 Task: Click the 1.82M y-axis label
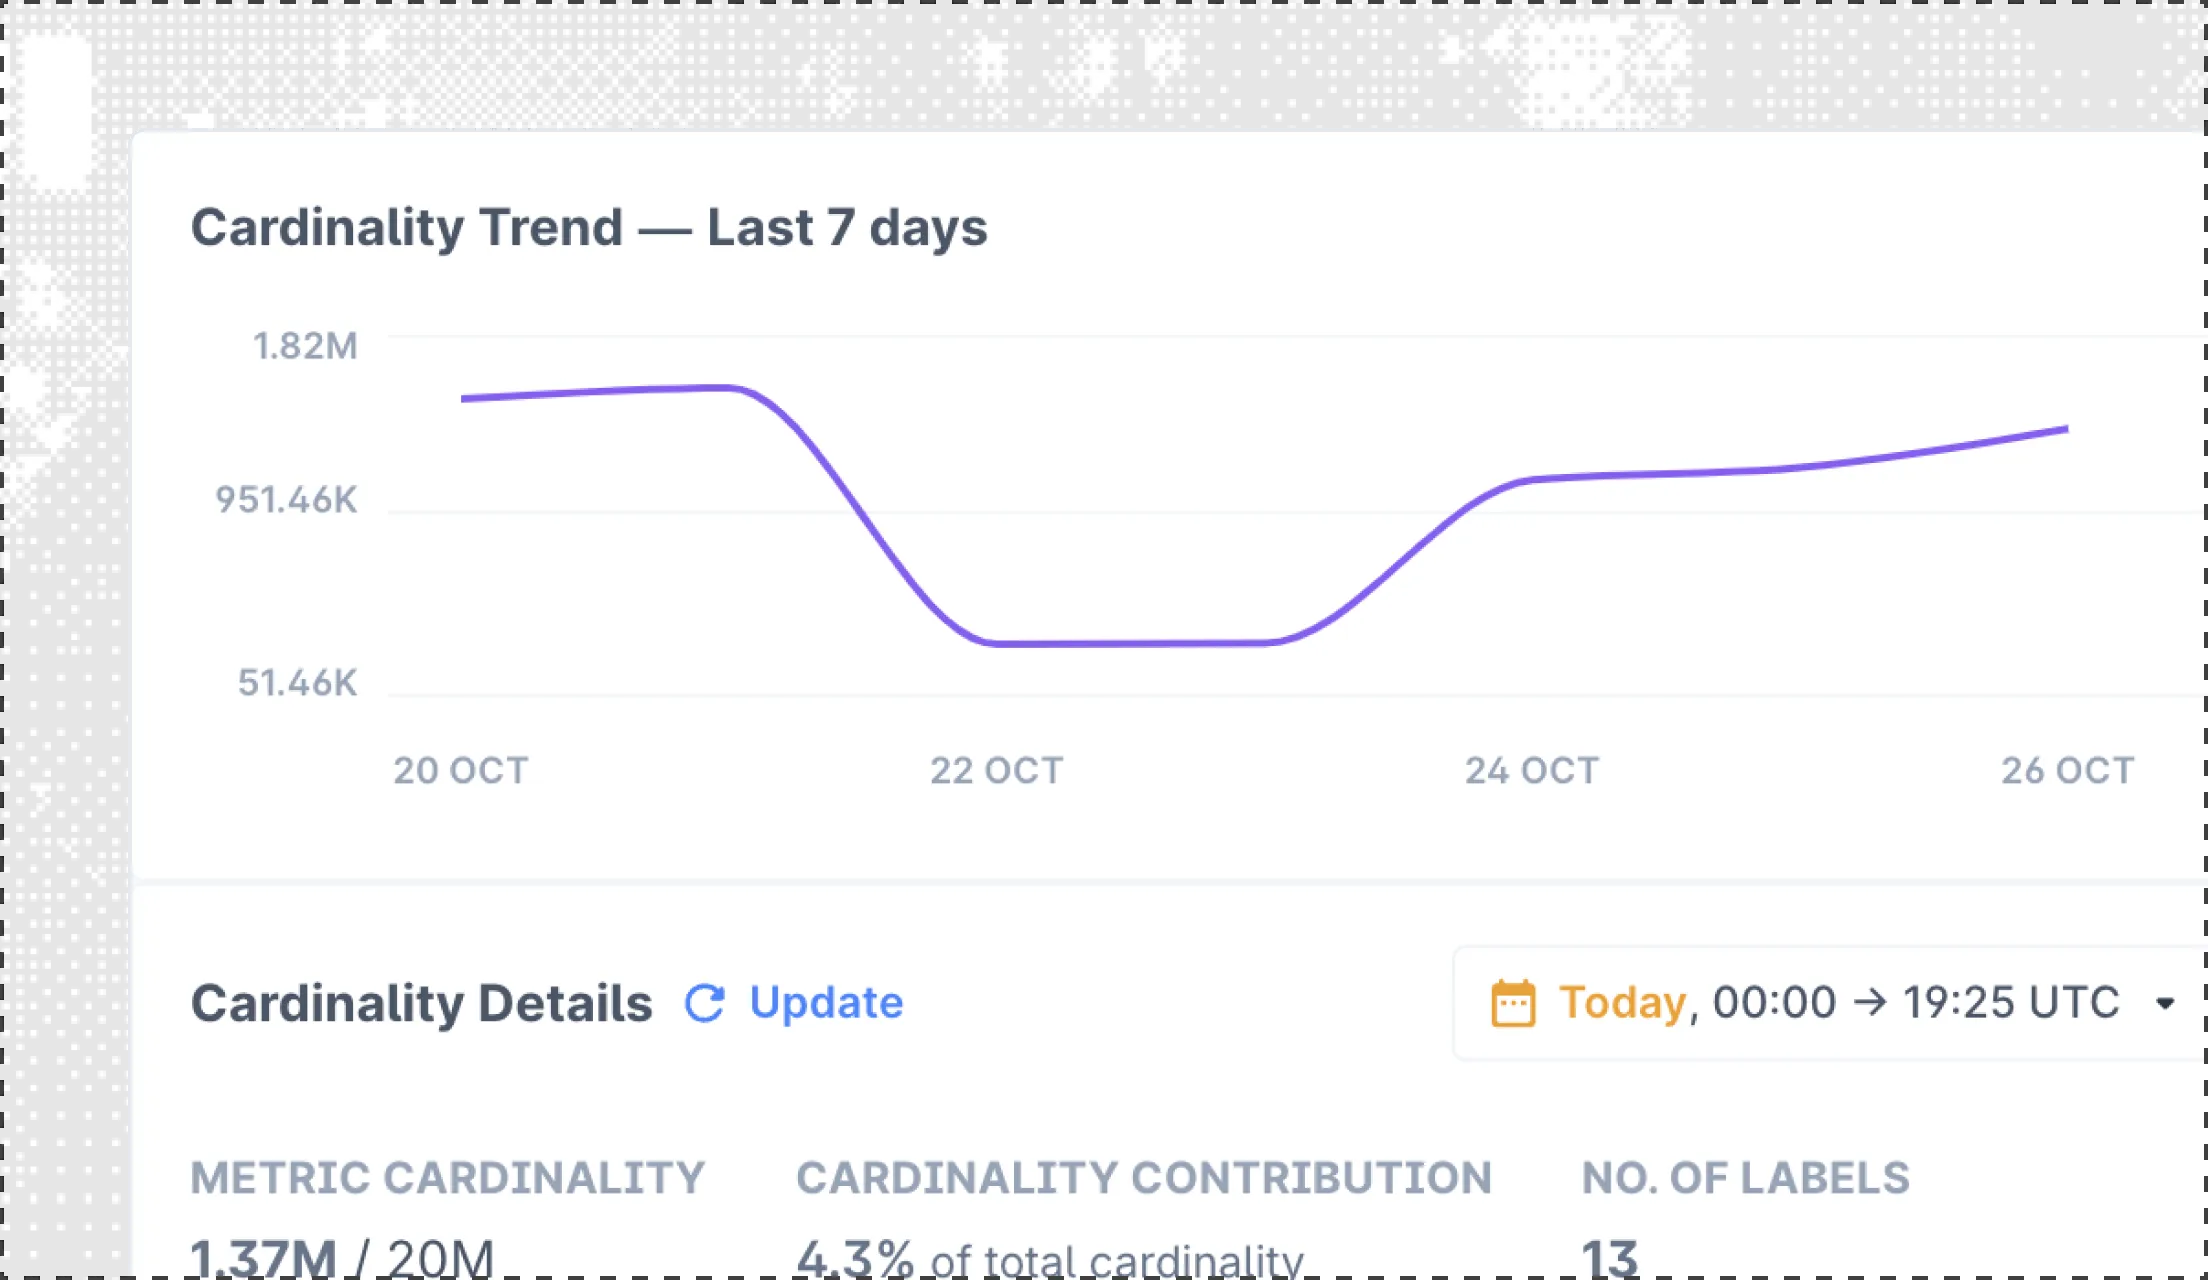305,347
